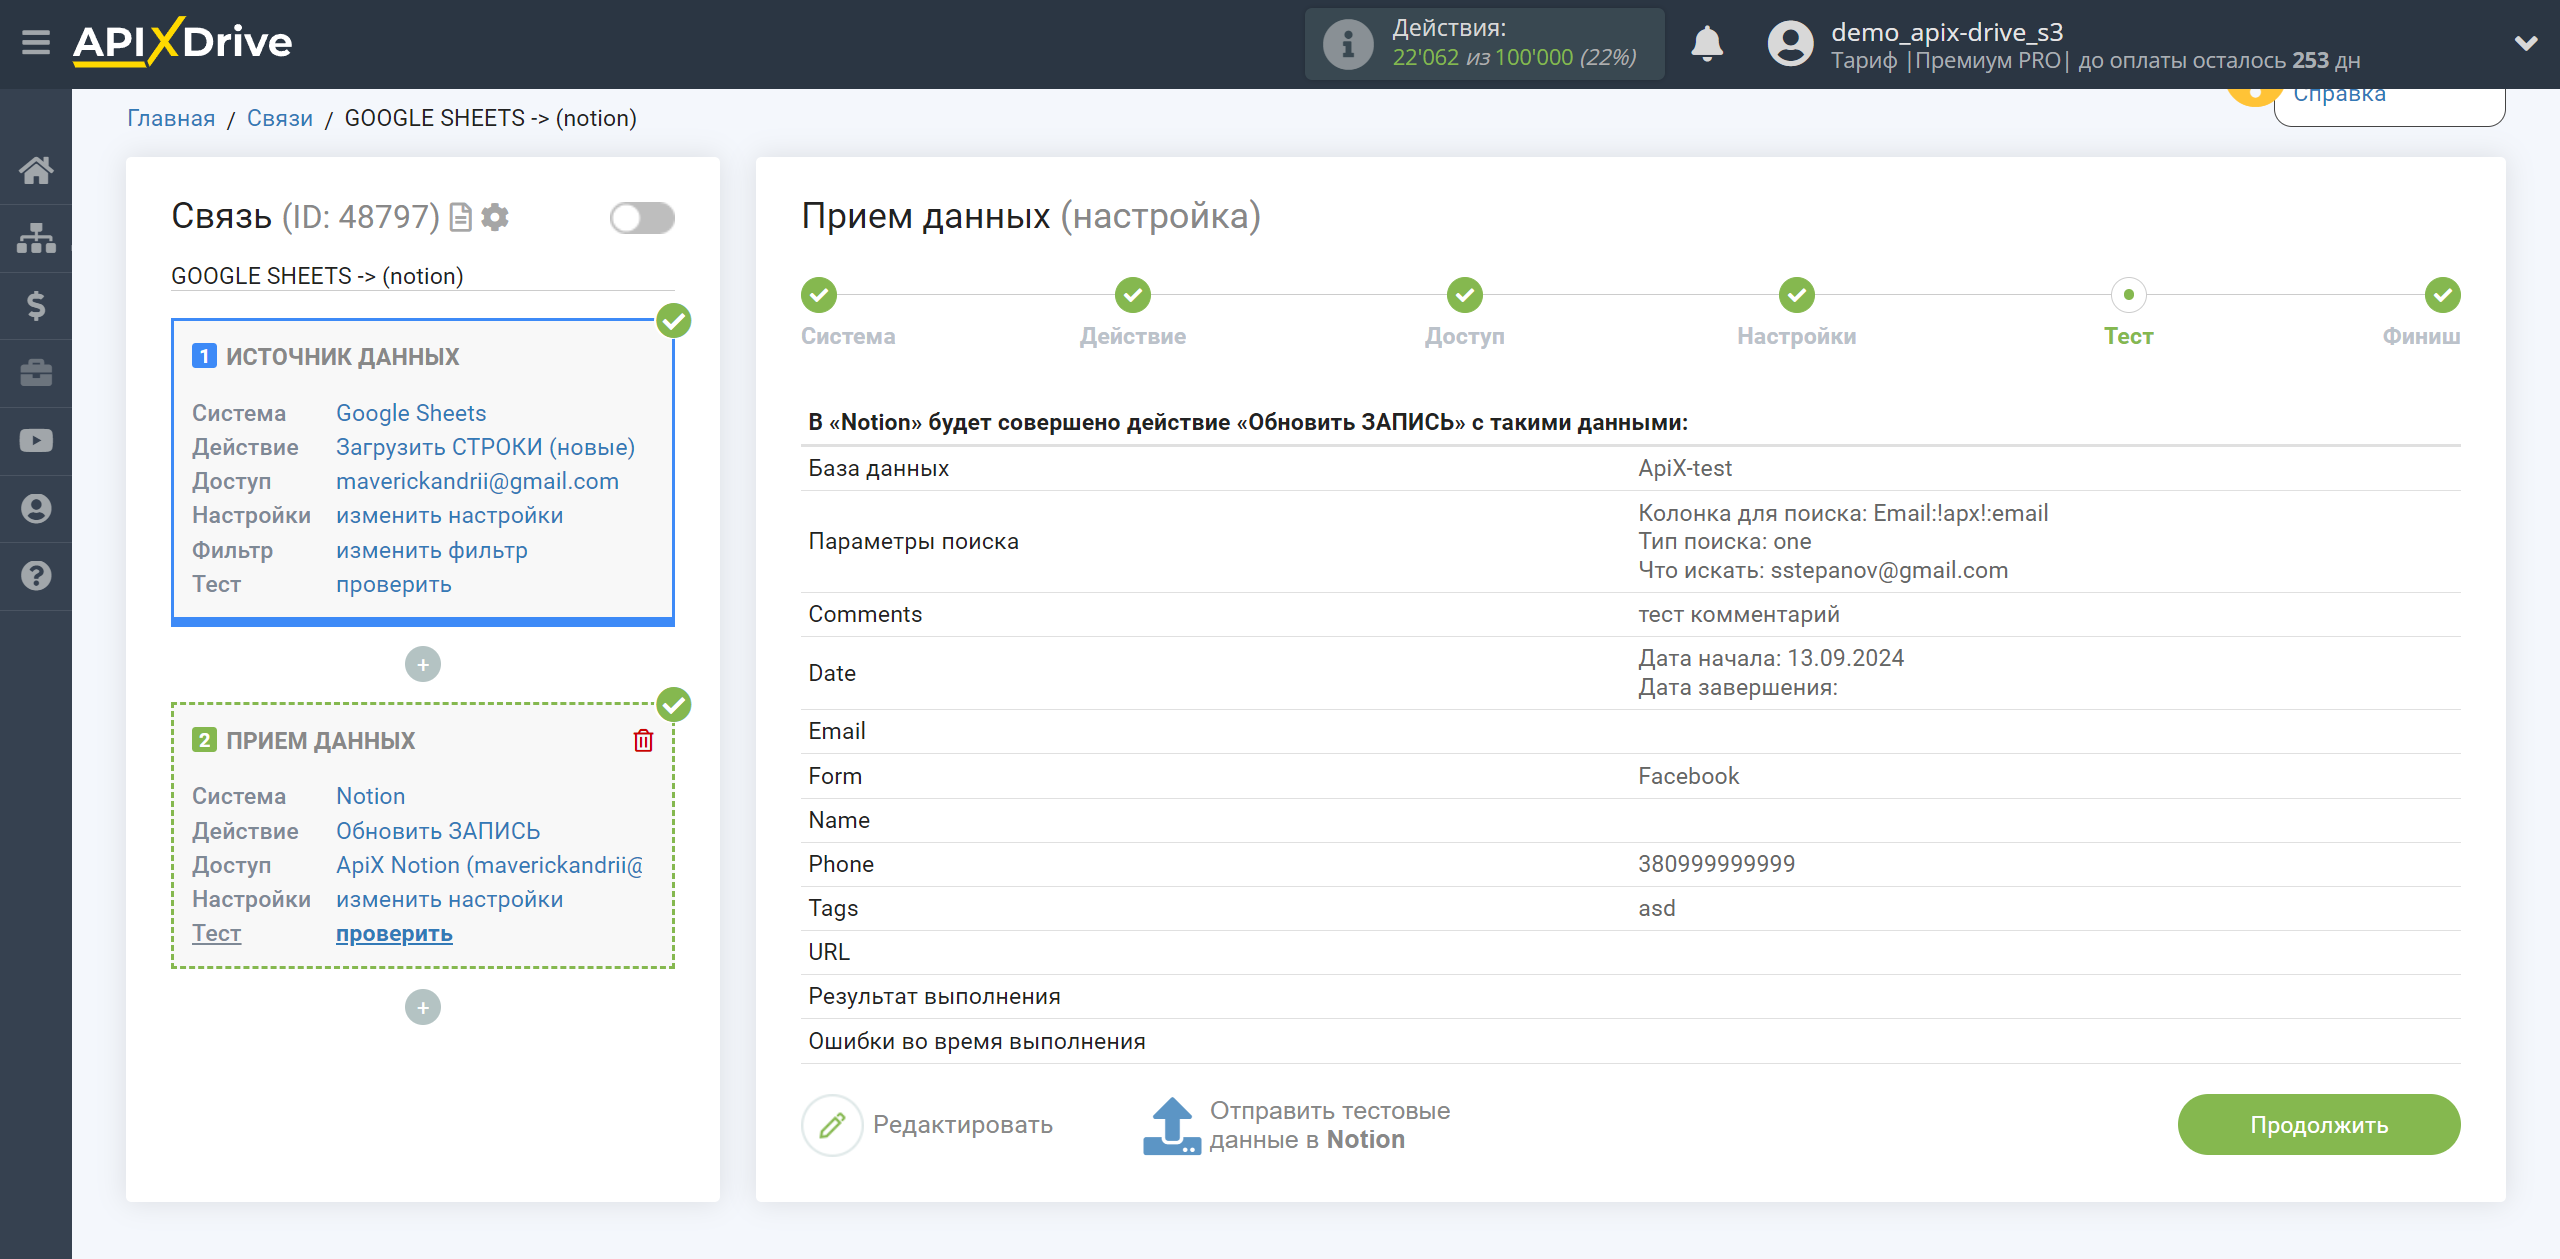Click the upload test data icon

tap(1171, 1125)
